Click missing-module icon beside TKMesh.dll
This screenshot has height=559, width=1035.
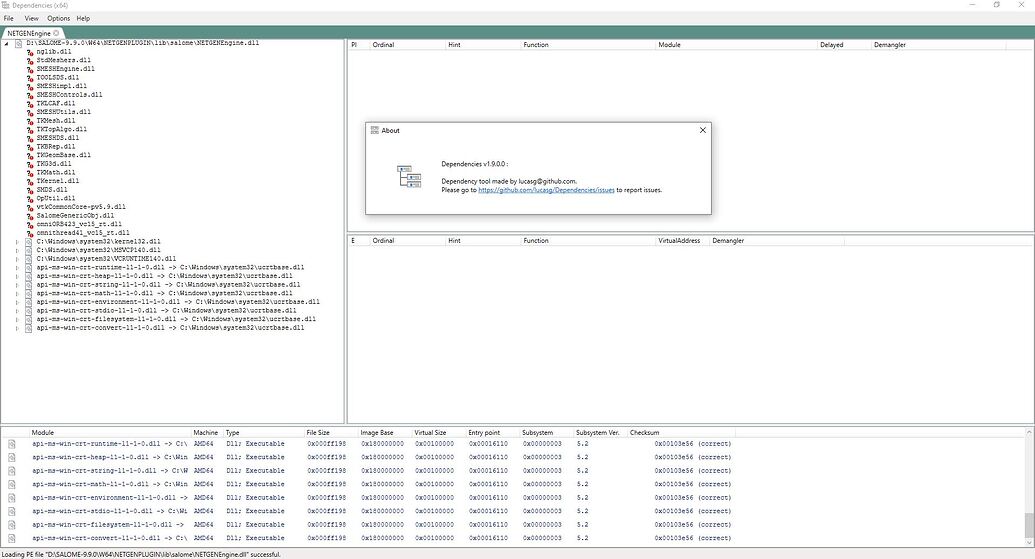pyautogui.click(x=30, y=121)
